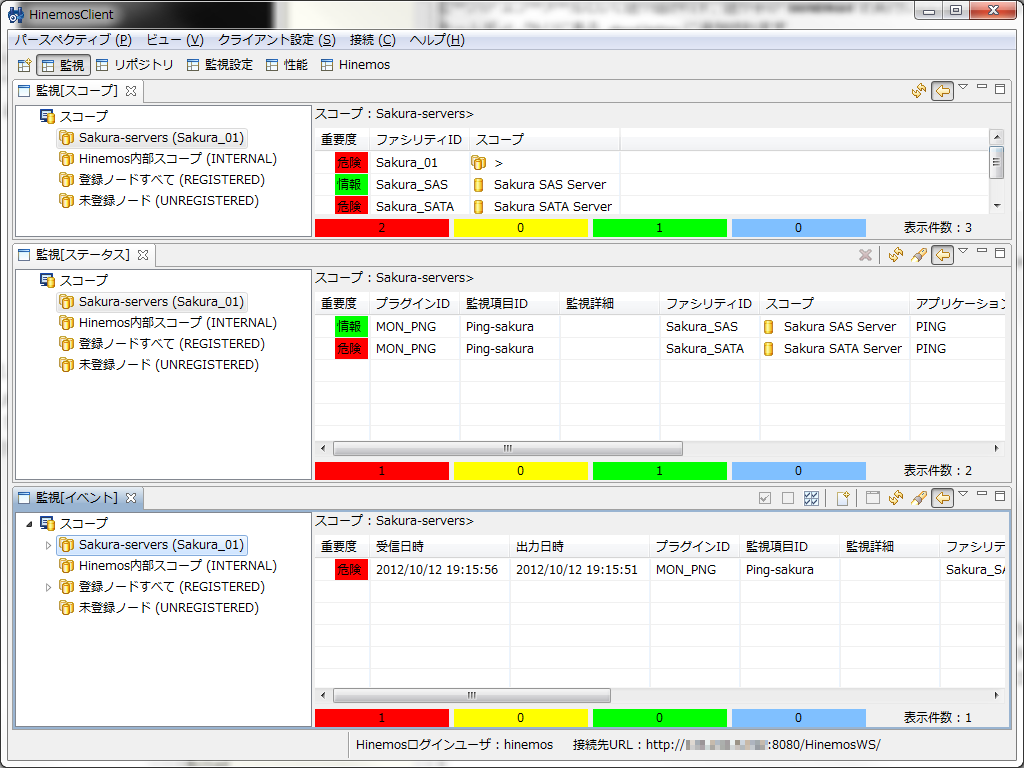This screenshot has width=1024, height=768.
Task: Select Hinemos内部スコープ (INTERNAL) in 監視[スコープ] tree
Action: (x=177, y=159)
